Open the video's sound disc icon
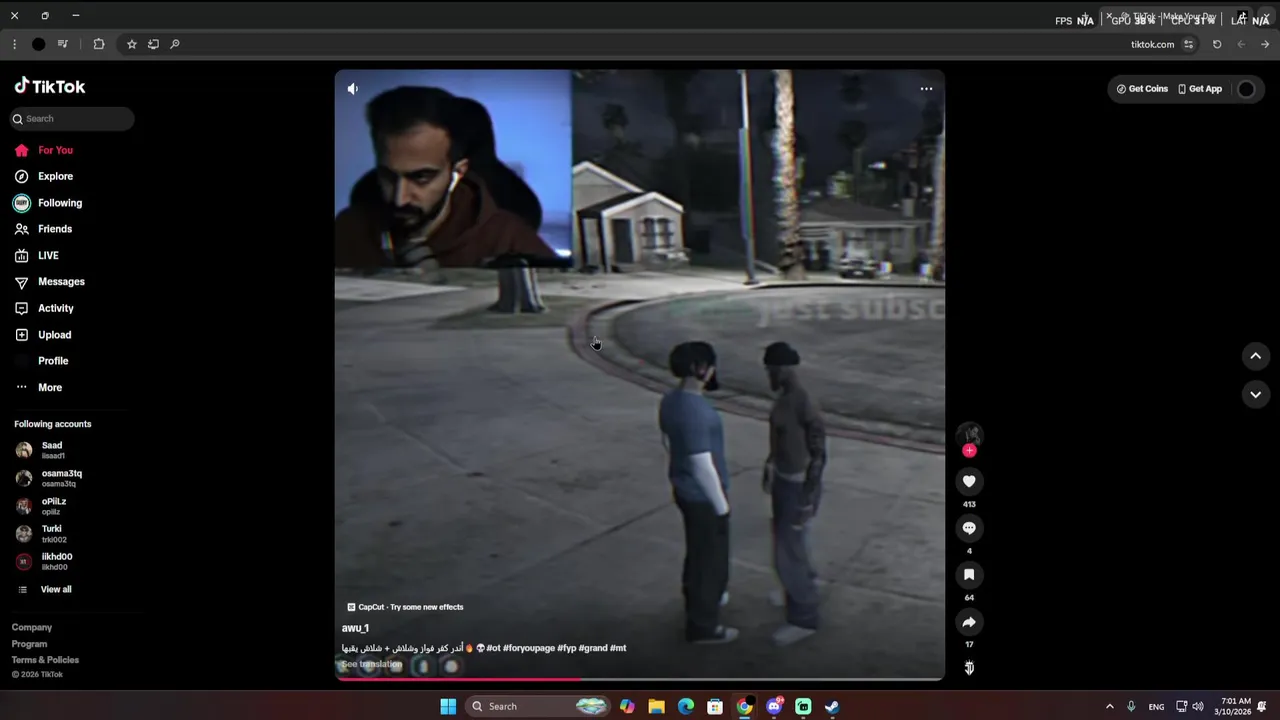 (x=969, y=668)
